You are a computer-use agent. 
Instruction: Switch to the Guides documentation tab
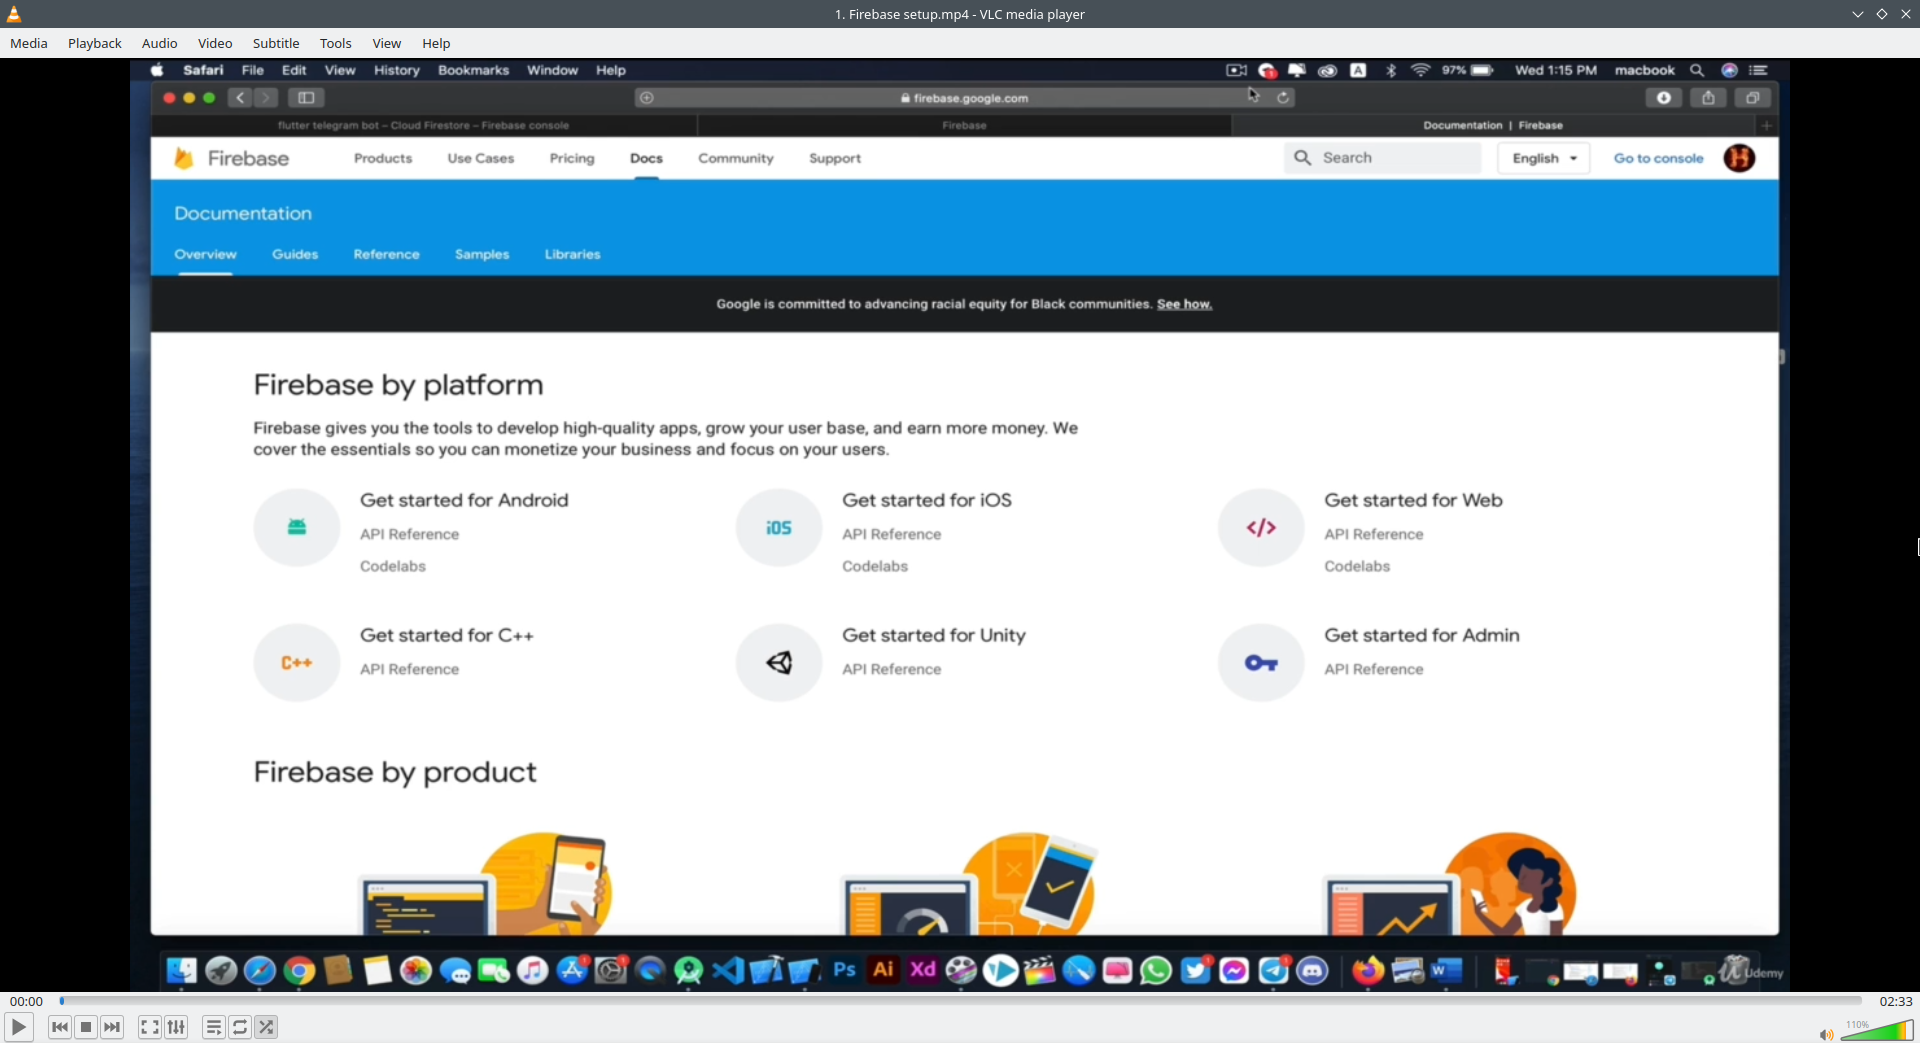(x=295, y=254)
